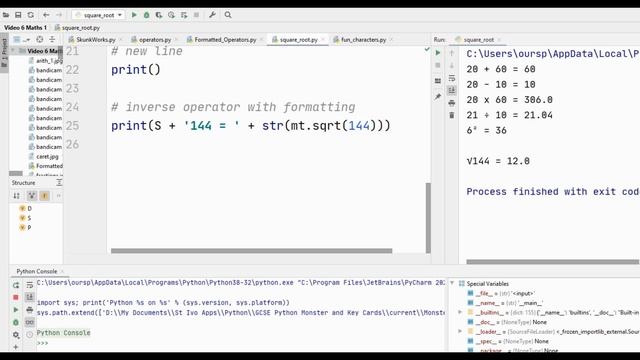Toggle show variables glasses icon in console
Screen dimensions: 640x360
click(x=29, y=322)
